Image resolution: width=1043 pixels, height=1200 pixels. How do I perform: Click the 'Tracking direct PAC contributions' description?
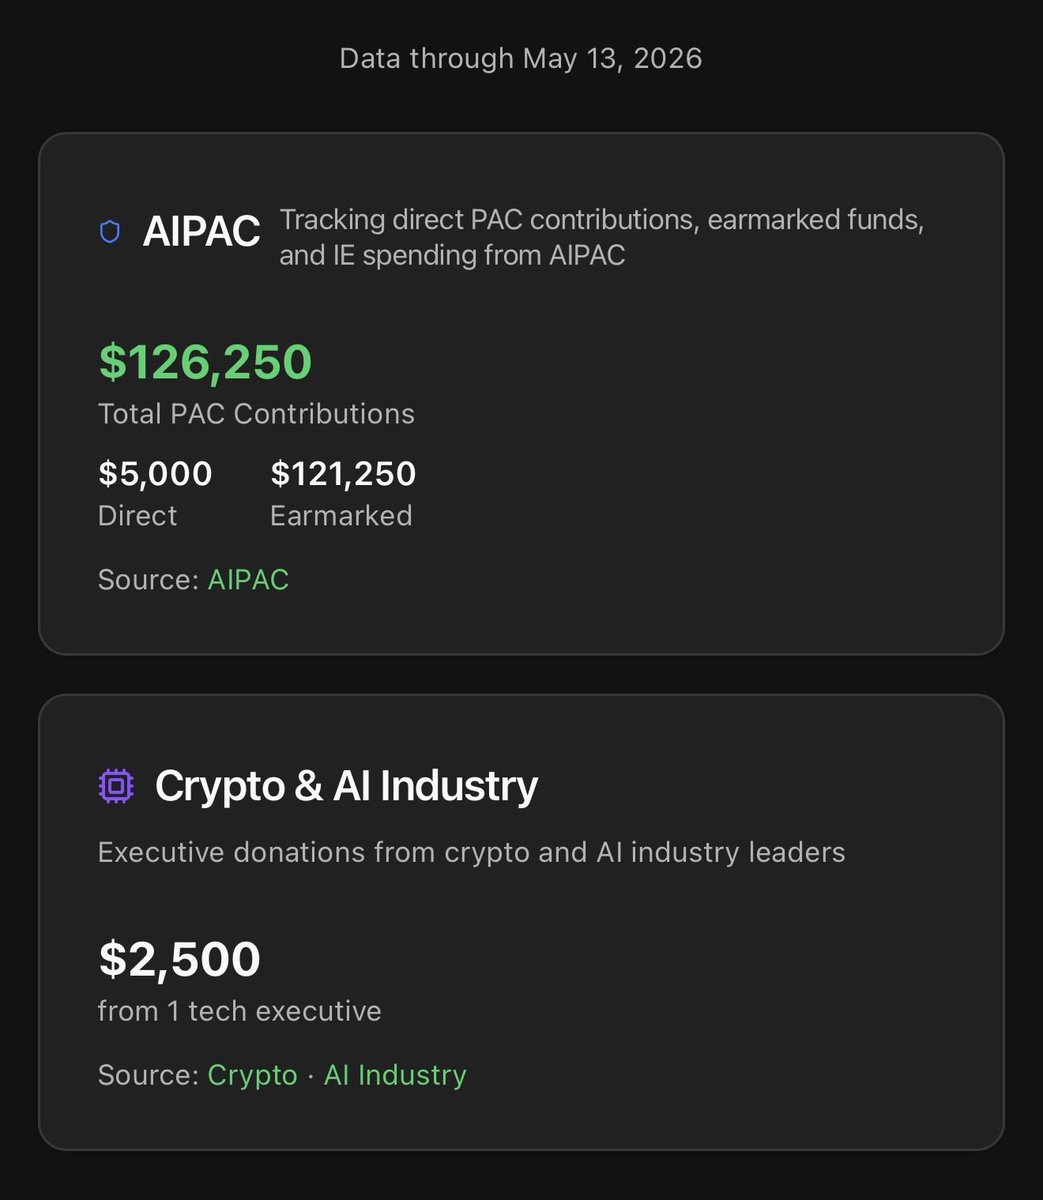click(x=602, y=237)
